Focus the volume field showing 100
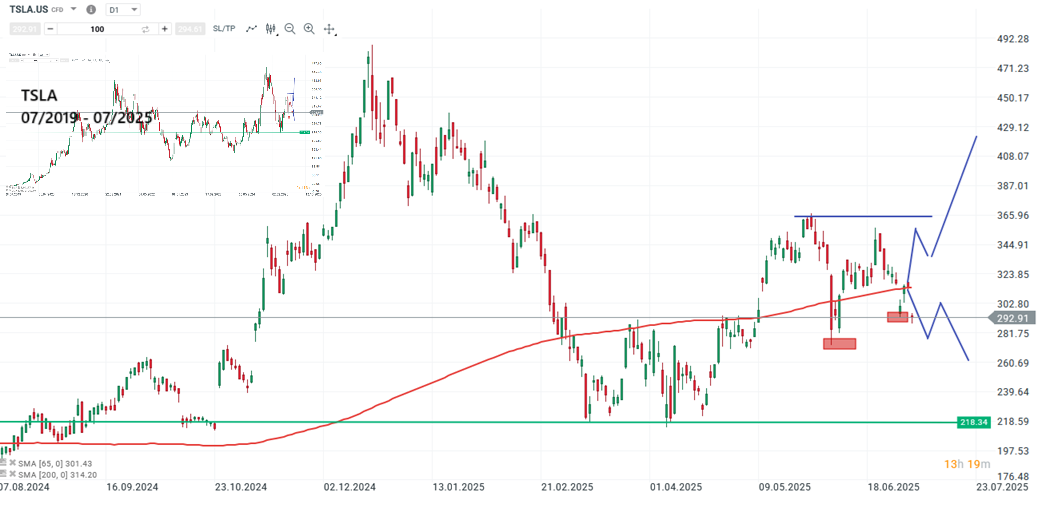Image resolution: width=1042 pixels, height=505 pixels. click(x=98, y=29)
